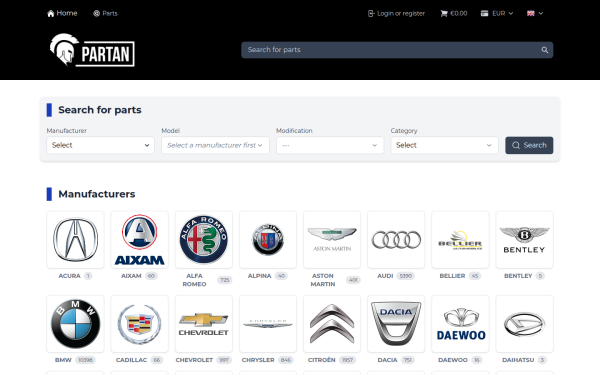The image size is (600, 375).
Task: Click the DAIHATSU text label
Action: click(518, 360)
